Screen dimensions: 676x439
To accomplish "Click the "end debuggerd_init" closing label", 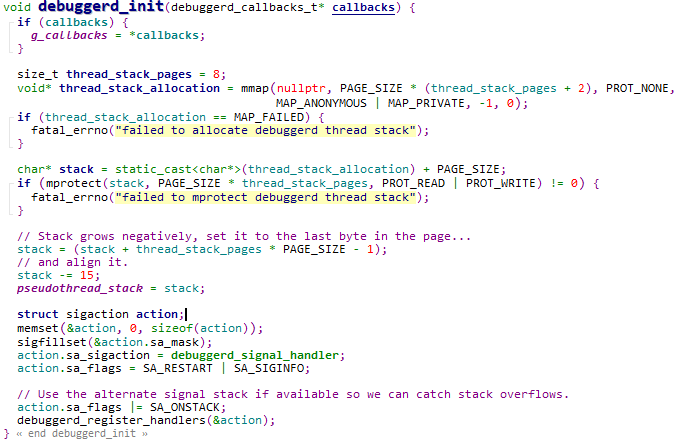I will coord(82,433).
